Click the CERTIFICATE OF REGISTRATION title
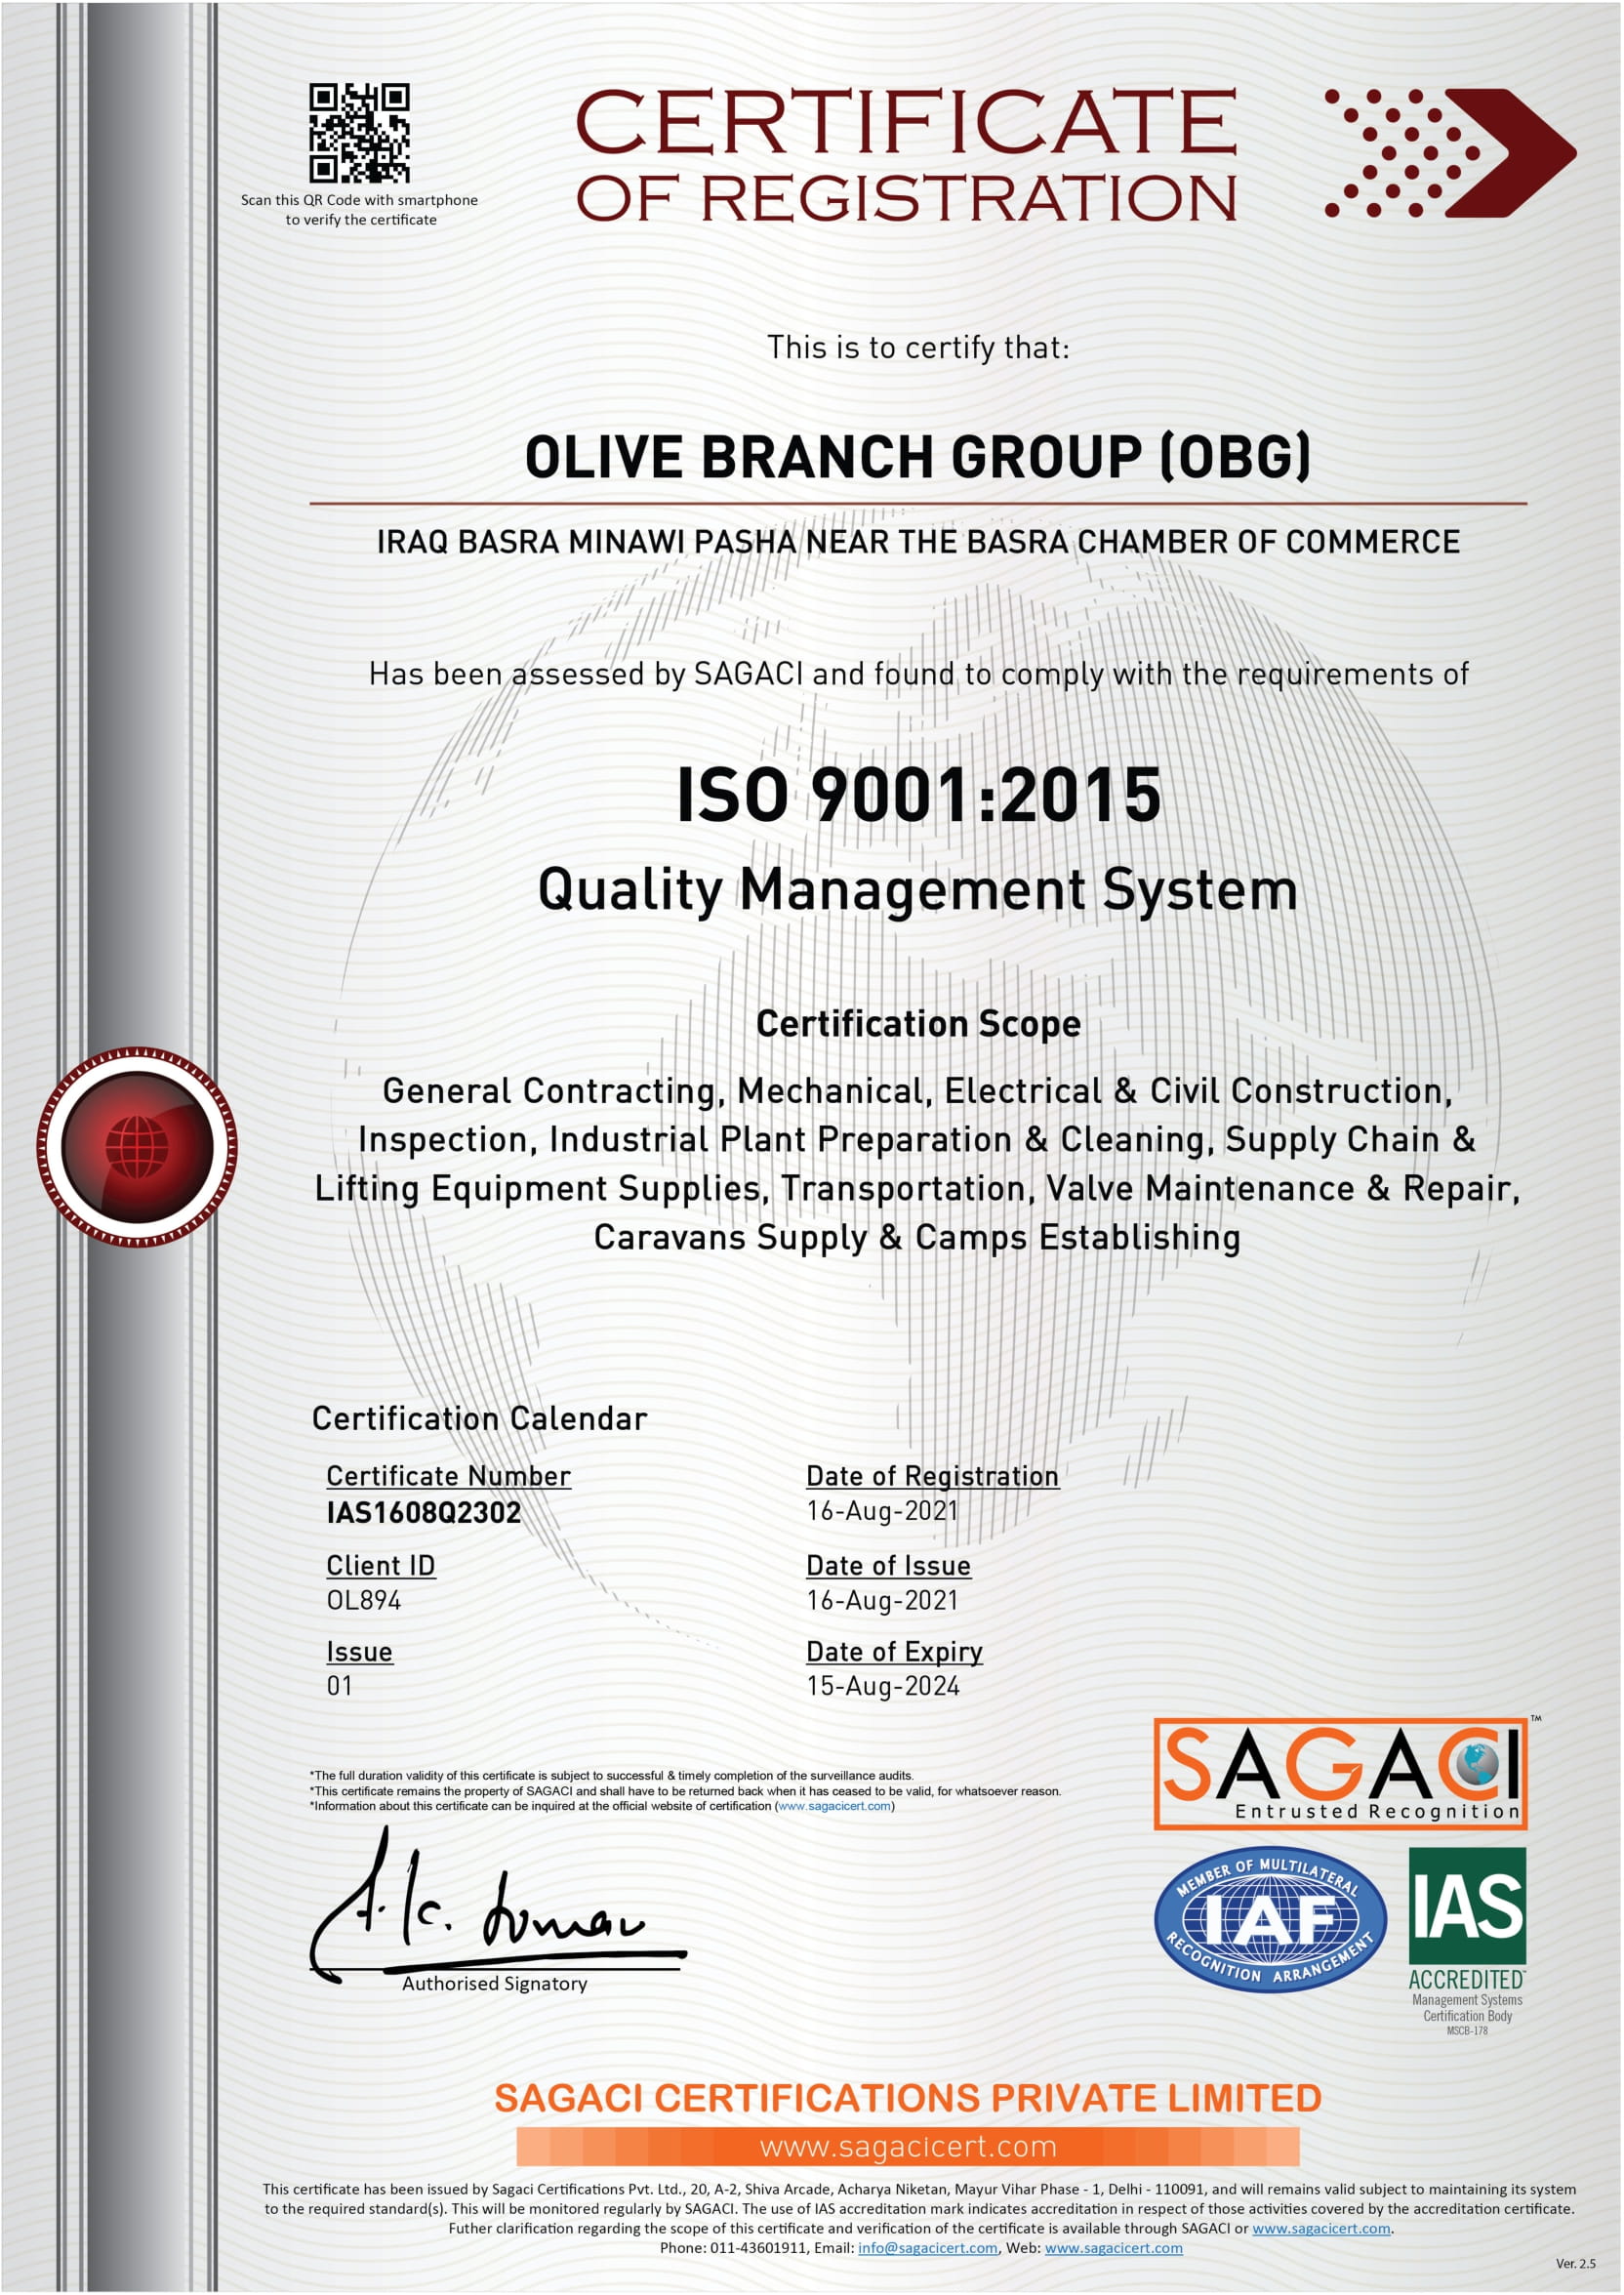The image size is (1624, 2295). [x=906, y=153]
